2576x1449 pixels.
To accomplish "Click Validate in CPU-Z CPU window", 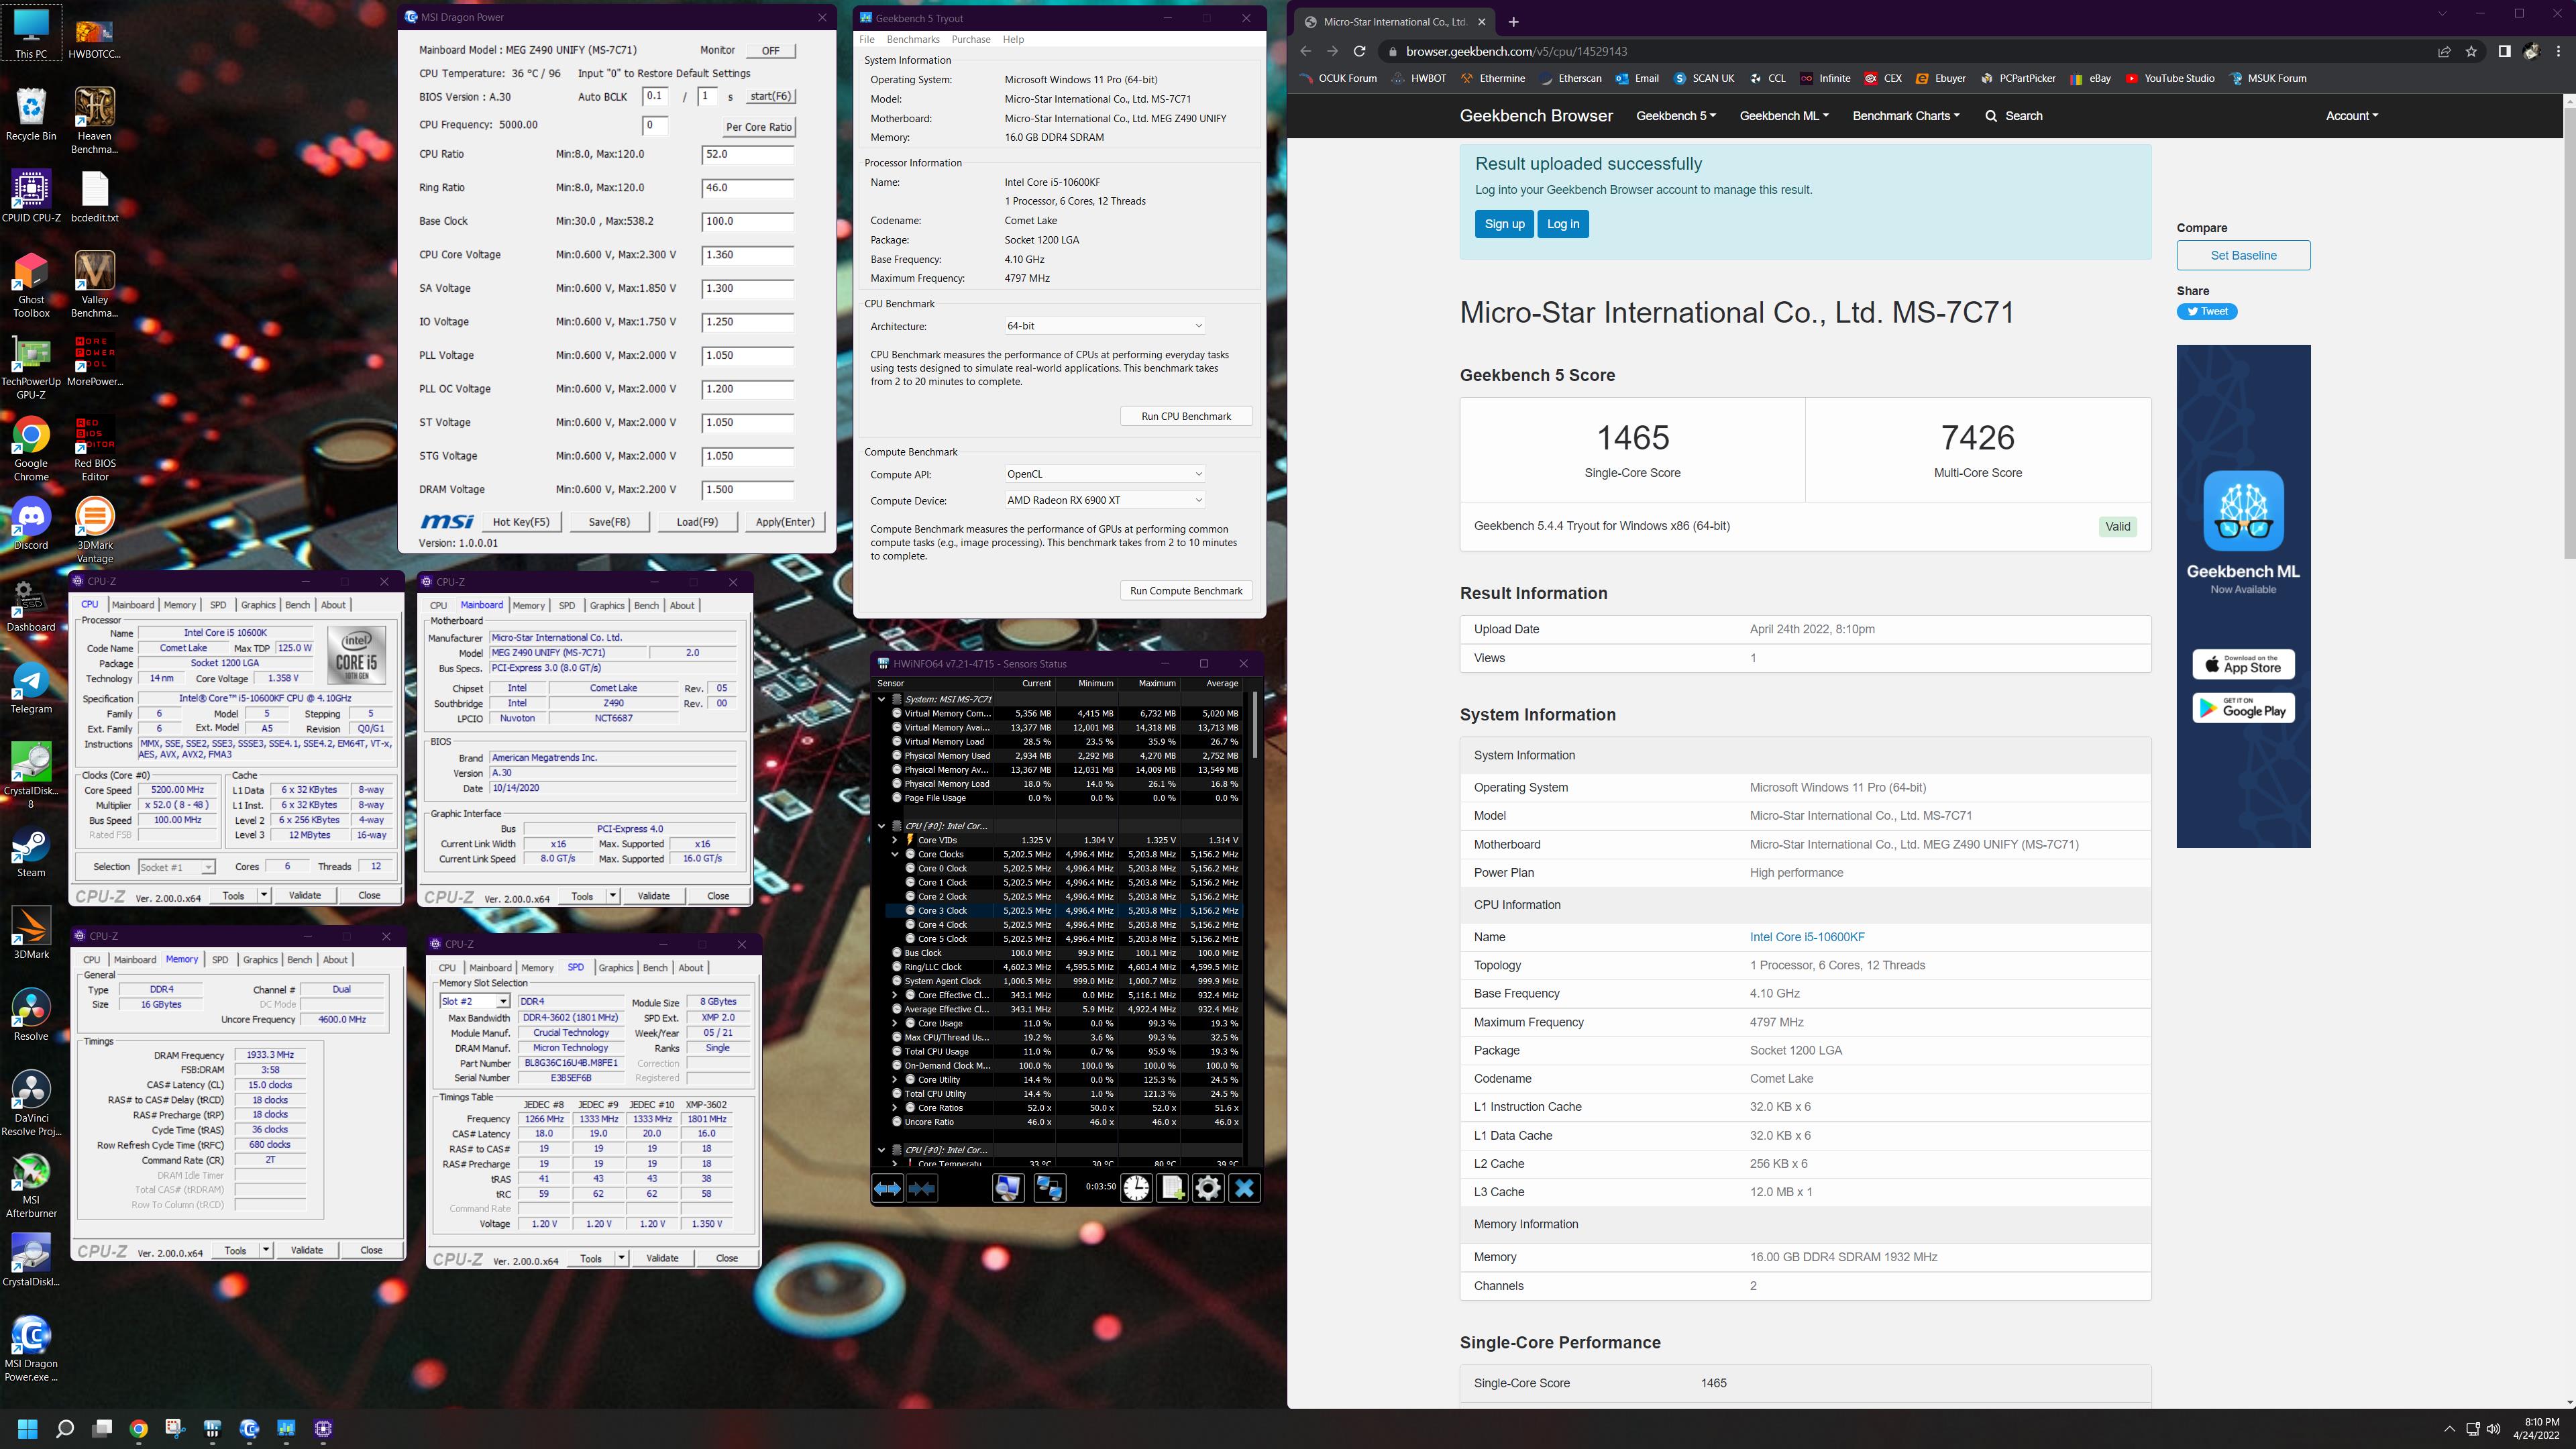I will click(305, 895).
